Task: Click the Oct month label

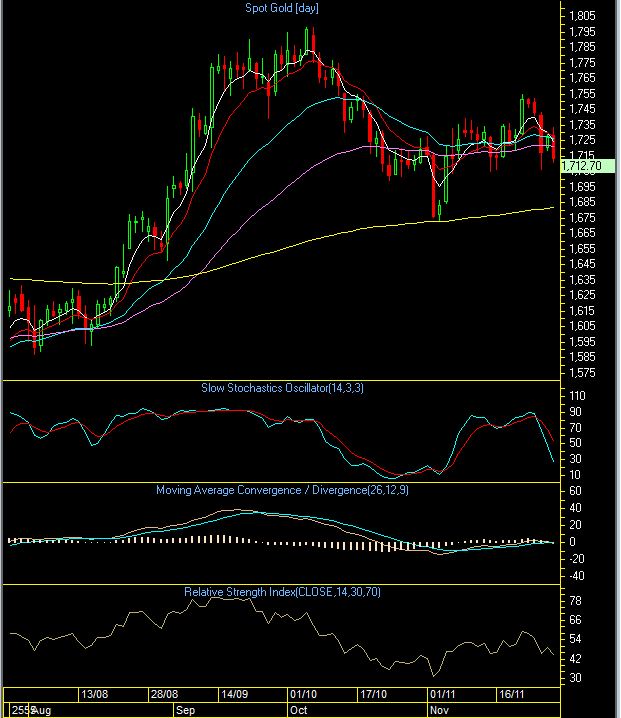Action: click(298, 709)
